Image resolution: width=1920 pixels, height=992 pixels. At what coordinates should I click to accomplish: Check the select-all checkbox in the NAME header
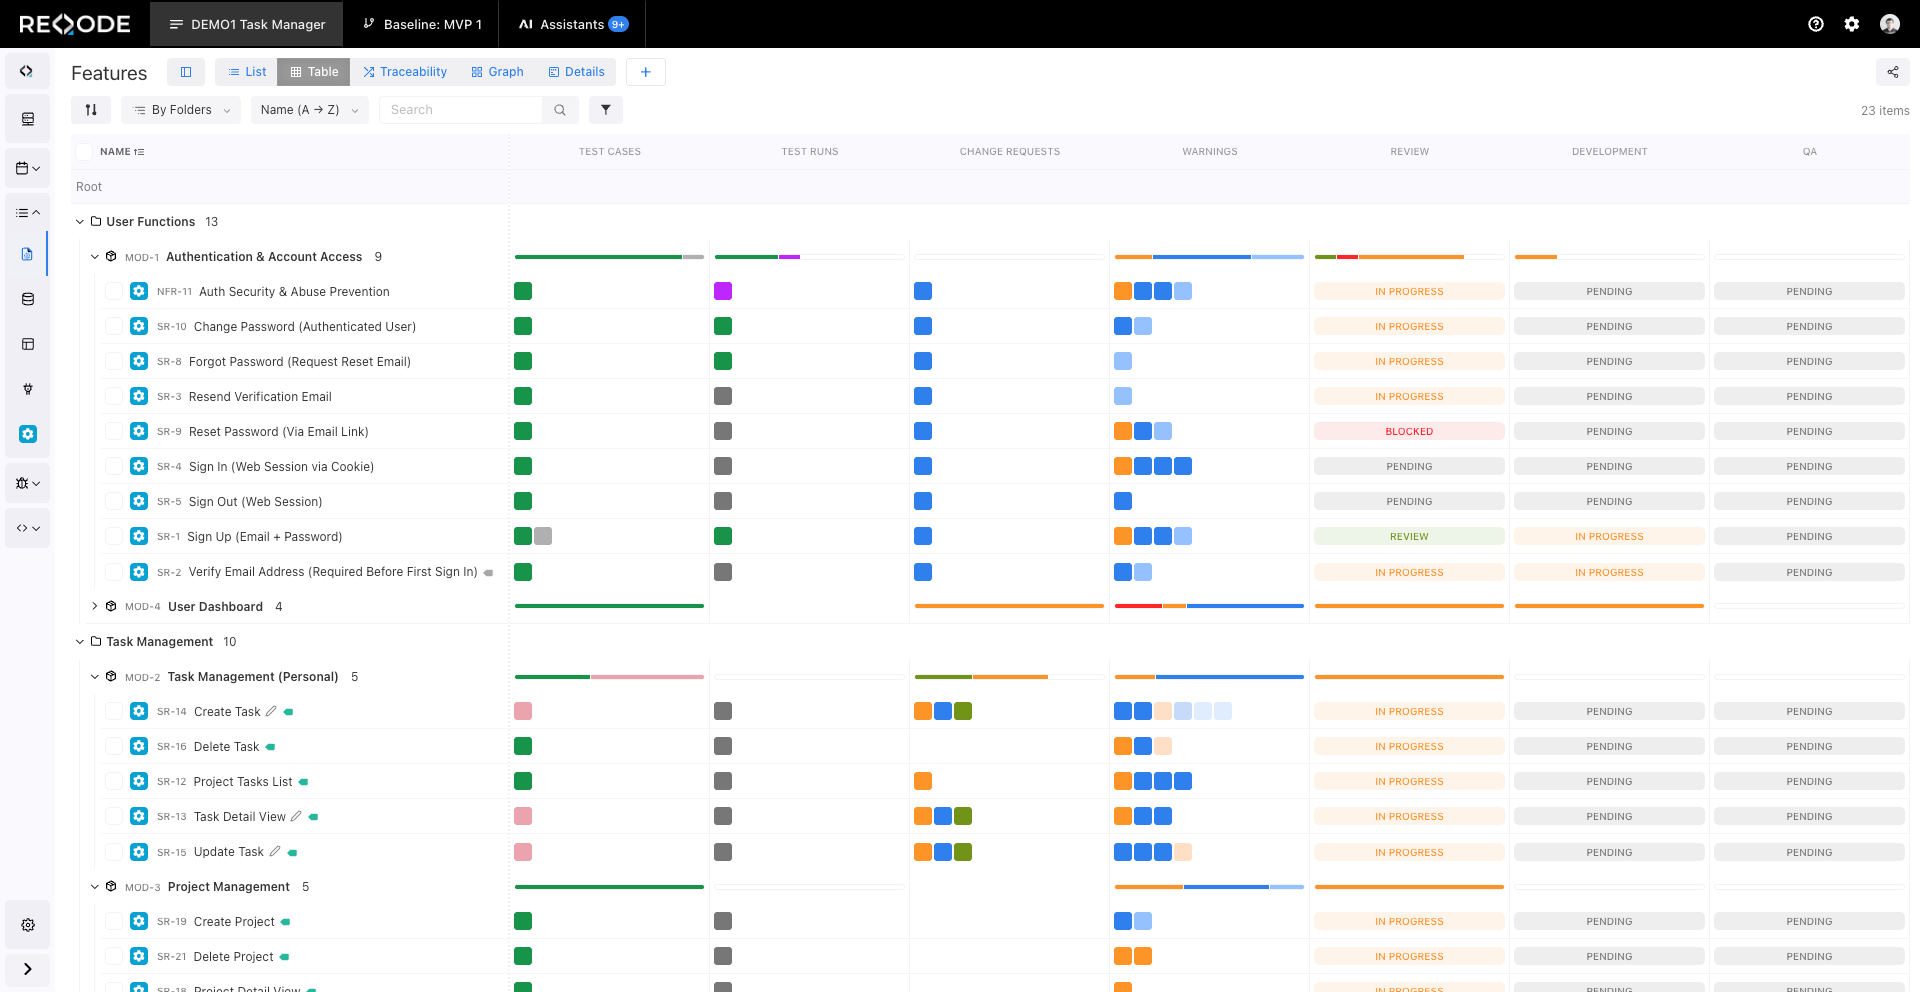84,151
